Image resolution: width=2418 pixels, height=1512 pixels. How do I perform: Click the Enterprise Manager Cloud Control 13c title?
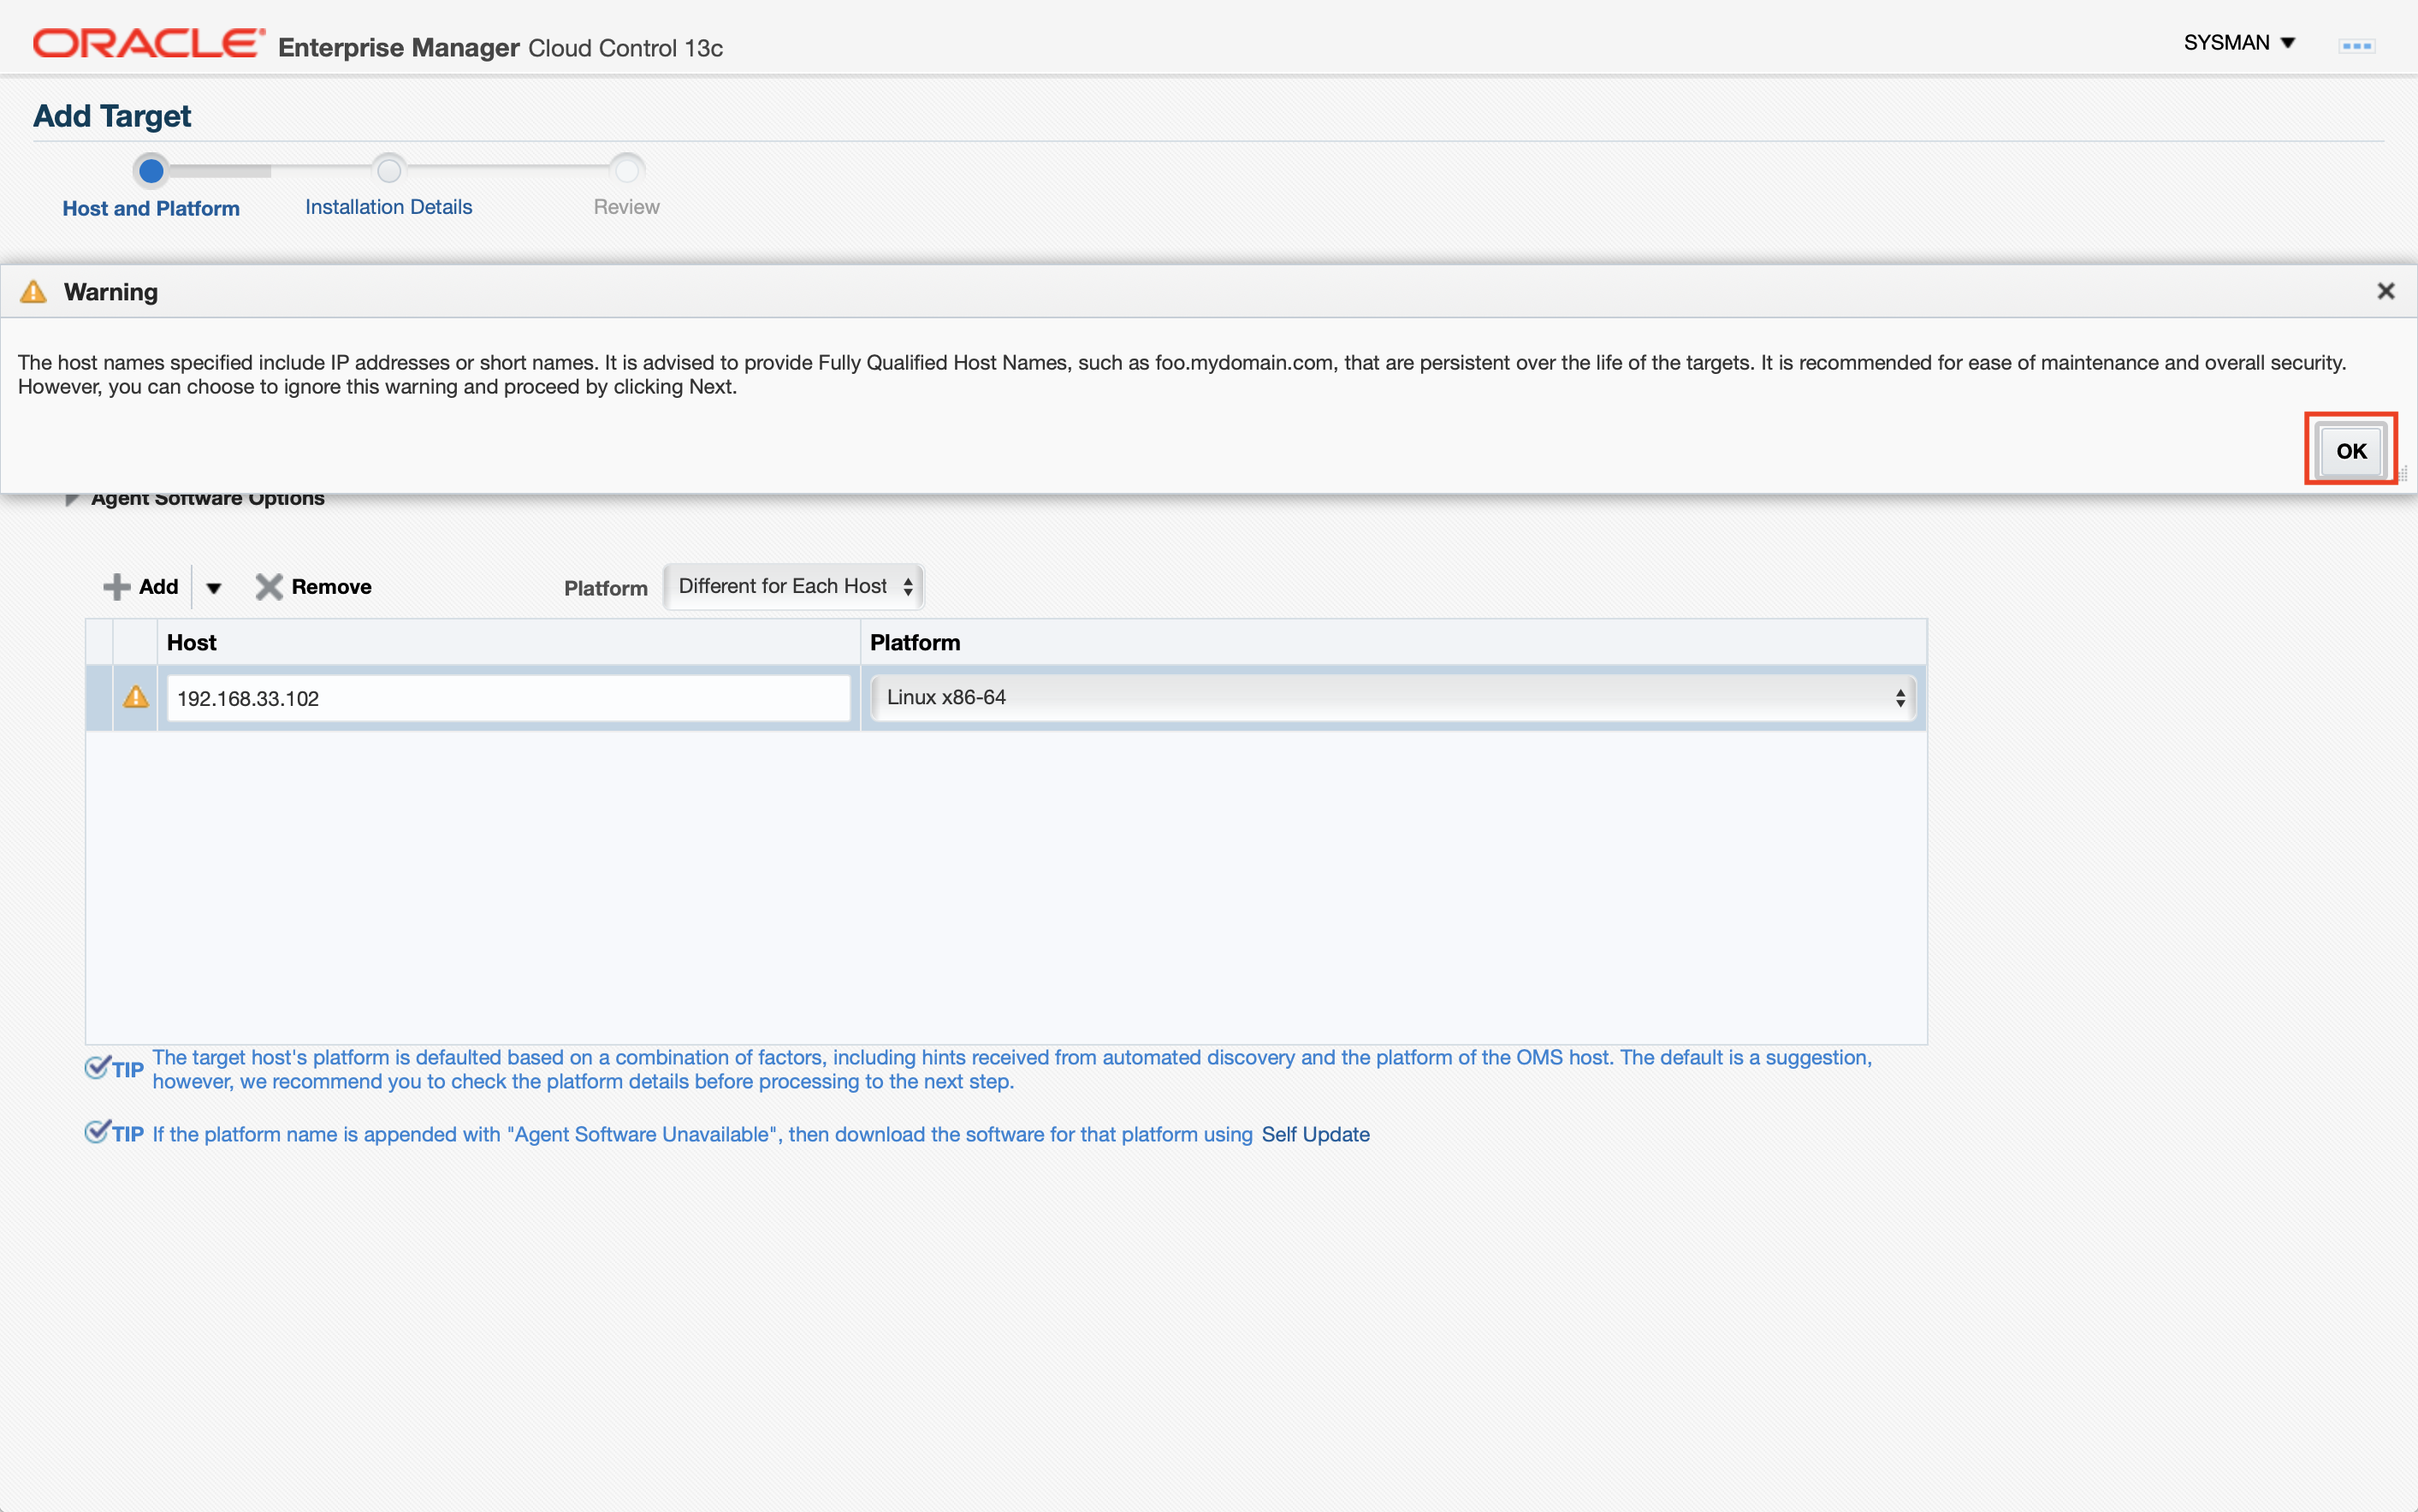pos(500,48)
